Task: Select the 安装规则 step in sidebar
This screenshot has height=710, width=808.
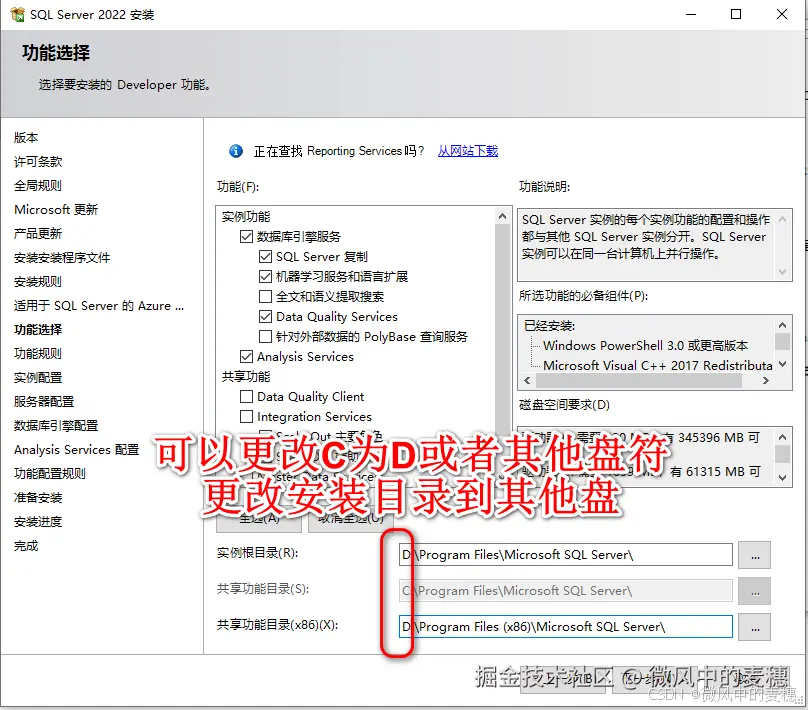Action: [38, 282]
